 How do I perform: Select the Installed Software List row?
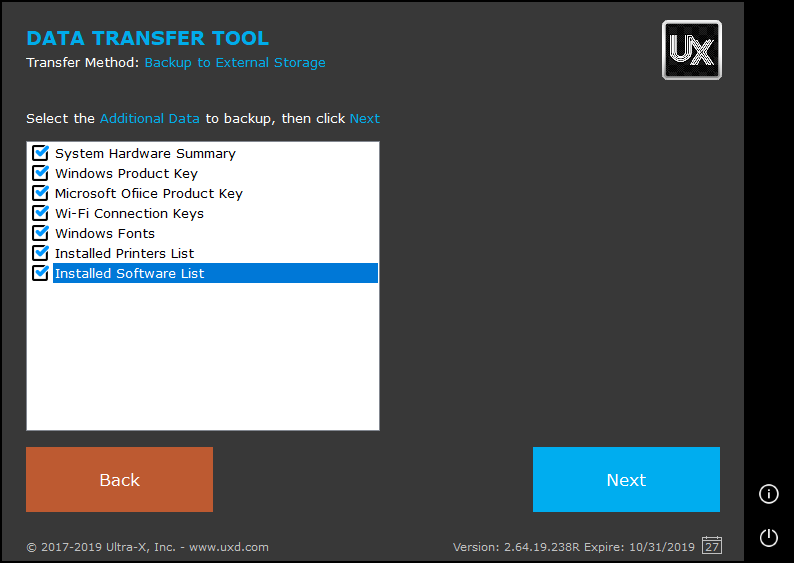[215, 273]
